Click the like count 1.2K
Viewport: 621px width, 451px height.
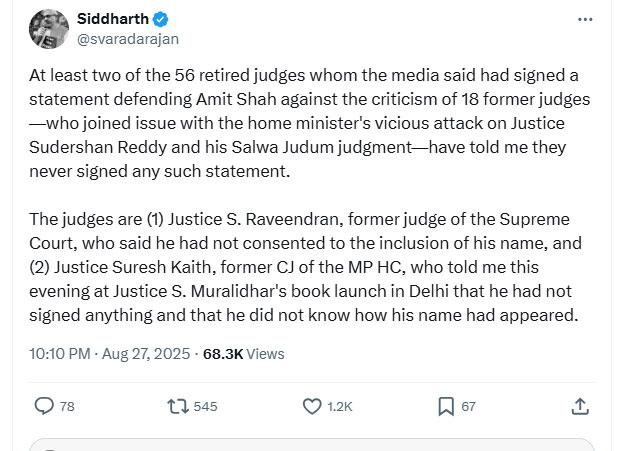pyautogui.click(x=340, y=407)
